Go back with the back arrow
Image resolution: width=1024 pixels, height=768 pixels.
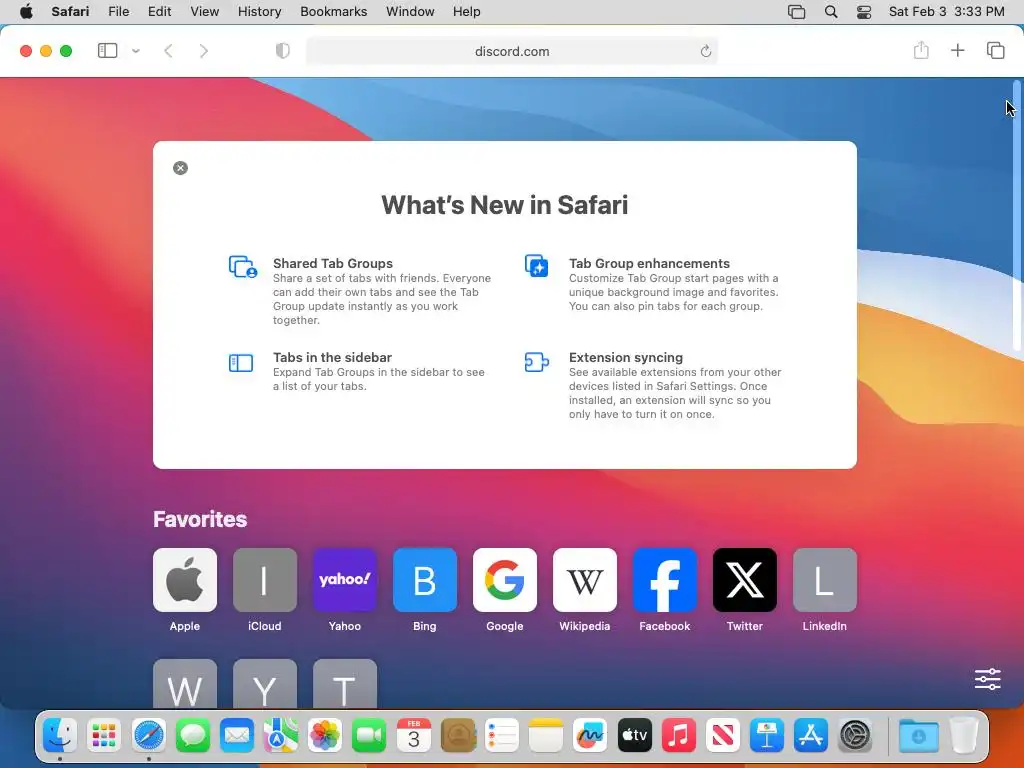pos(168,51)
